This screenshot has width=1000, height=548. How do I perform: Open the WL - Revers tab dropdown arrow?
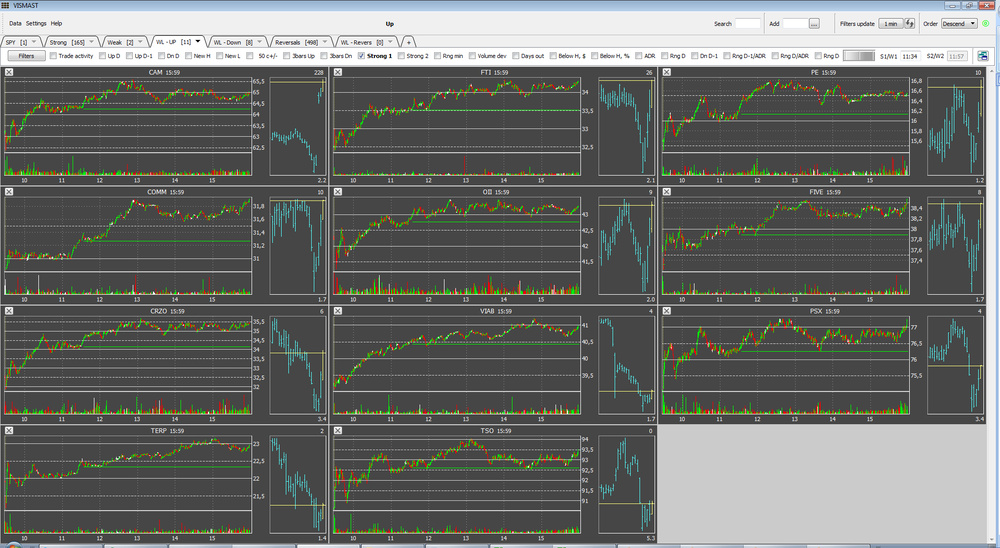[390, 42]
